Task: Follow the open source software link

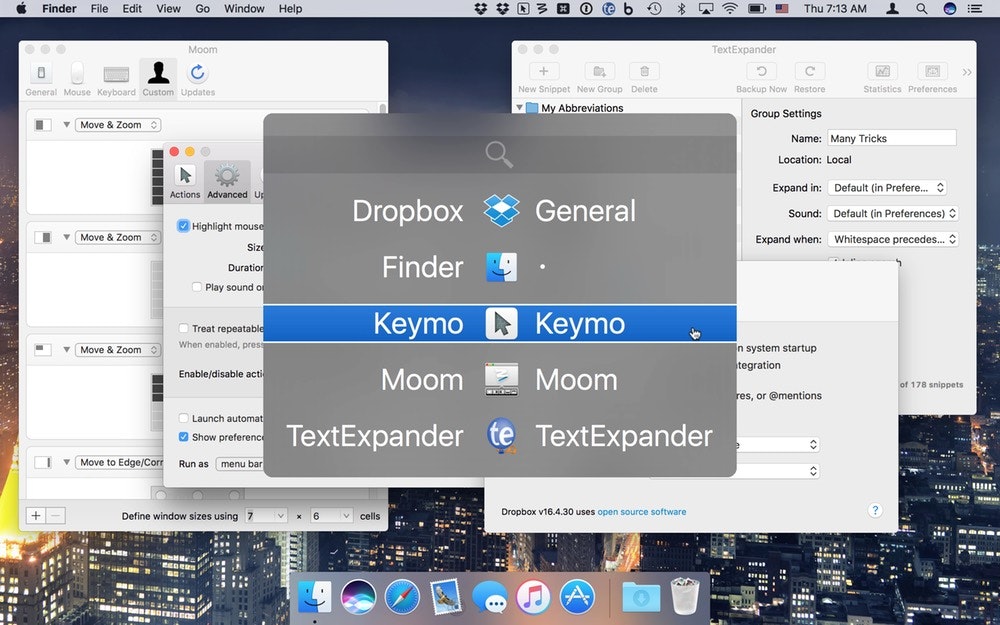Action: pos(642,511)
